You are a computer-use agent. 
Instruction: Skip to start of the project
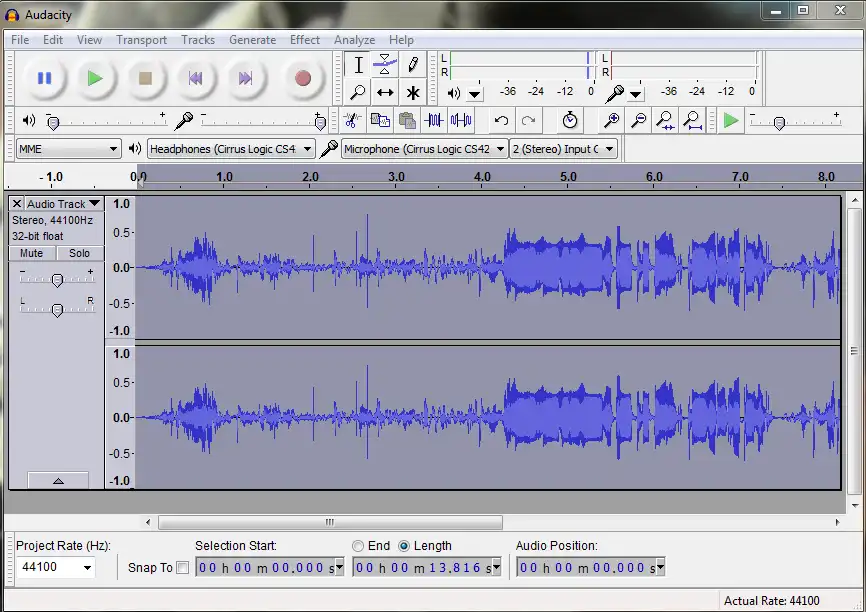coord(196,78)
